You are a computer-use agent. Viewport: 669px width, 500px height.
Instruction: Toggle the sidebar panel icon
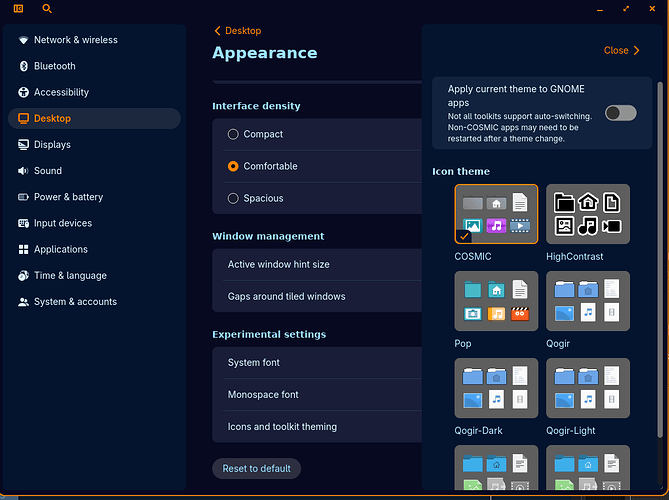(x=19, y=8)
